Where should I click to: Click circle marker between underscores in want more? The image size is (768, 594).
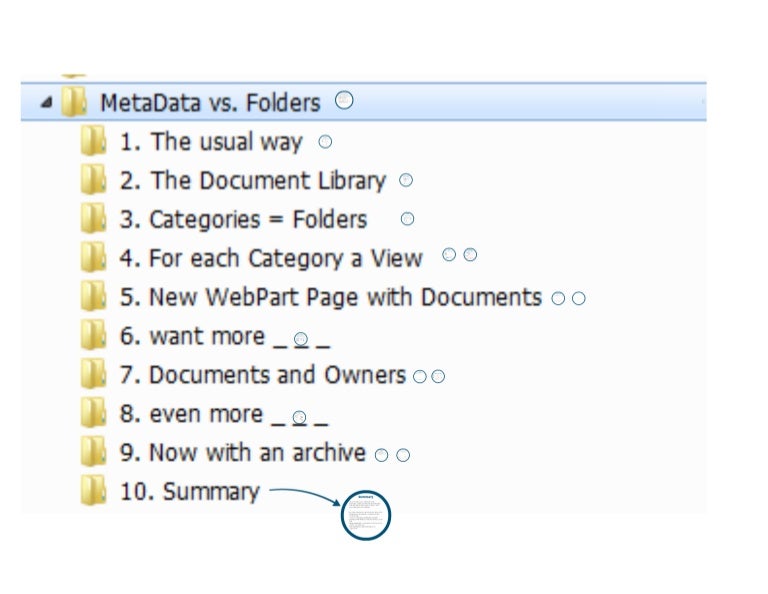pyautogui.click(x=300, y=339)
